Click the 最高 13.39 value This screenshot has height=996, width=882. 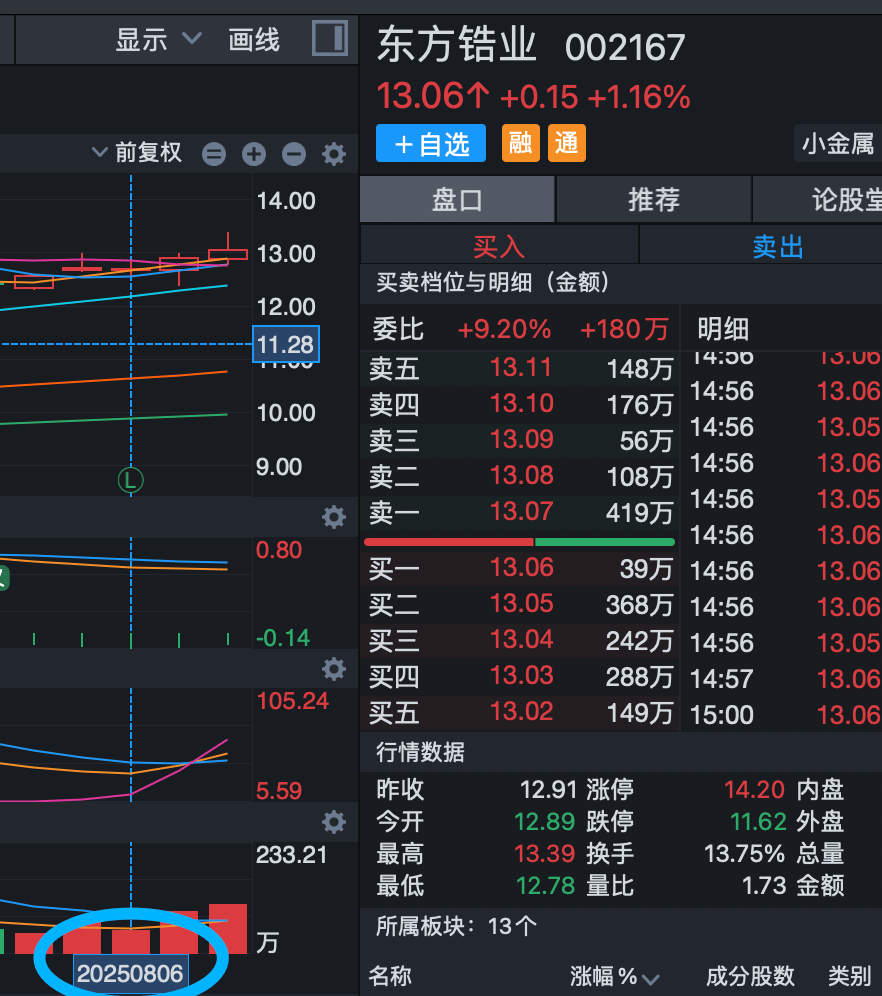545,854
